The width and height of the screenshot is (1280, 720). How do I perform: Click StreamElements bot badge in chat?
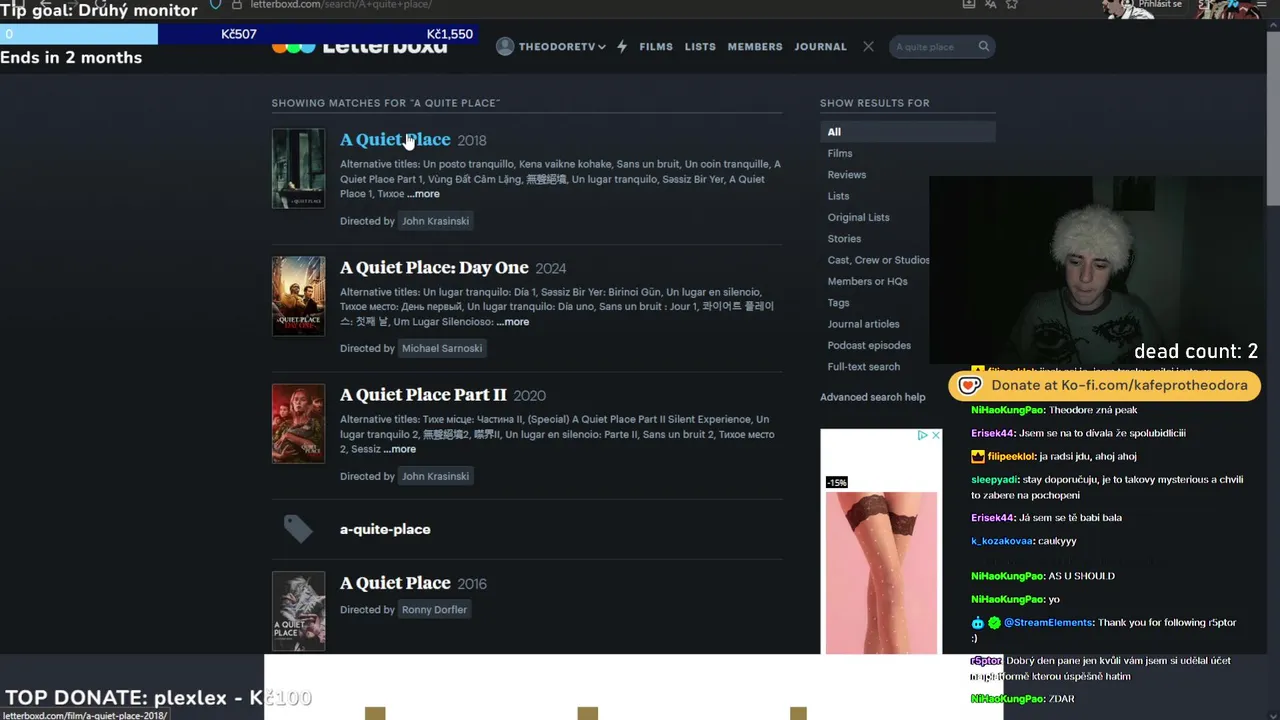click(978, 623)
